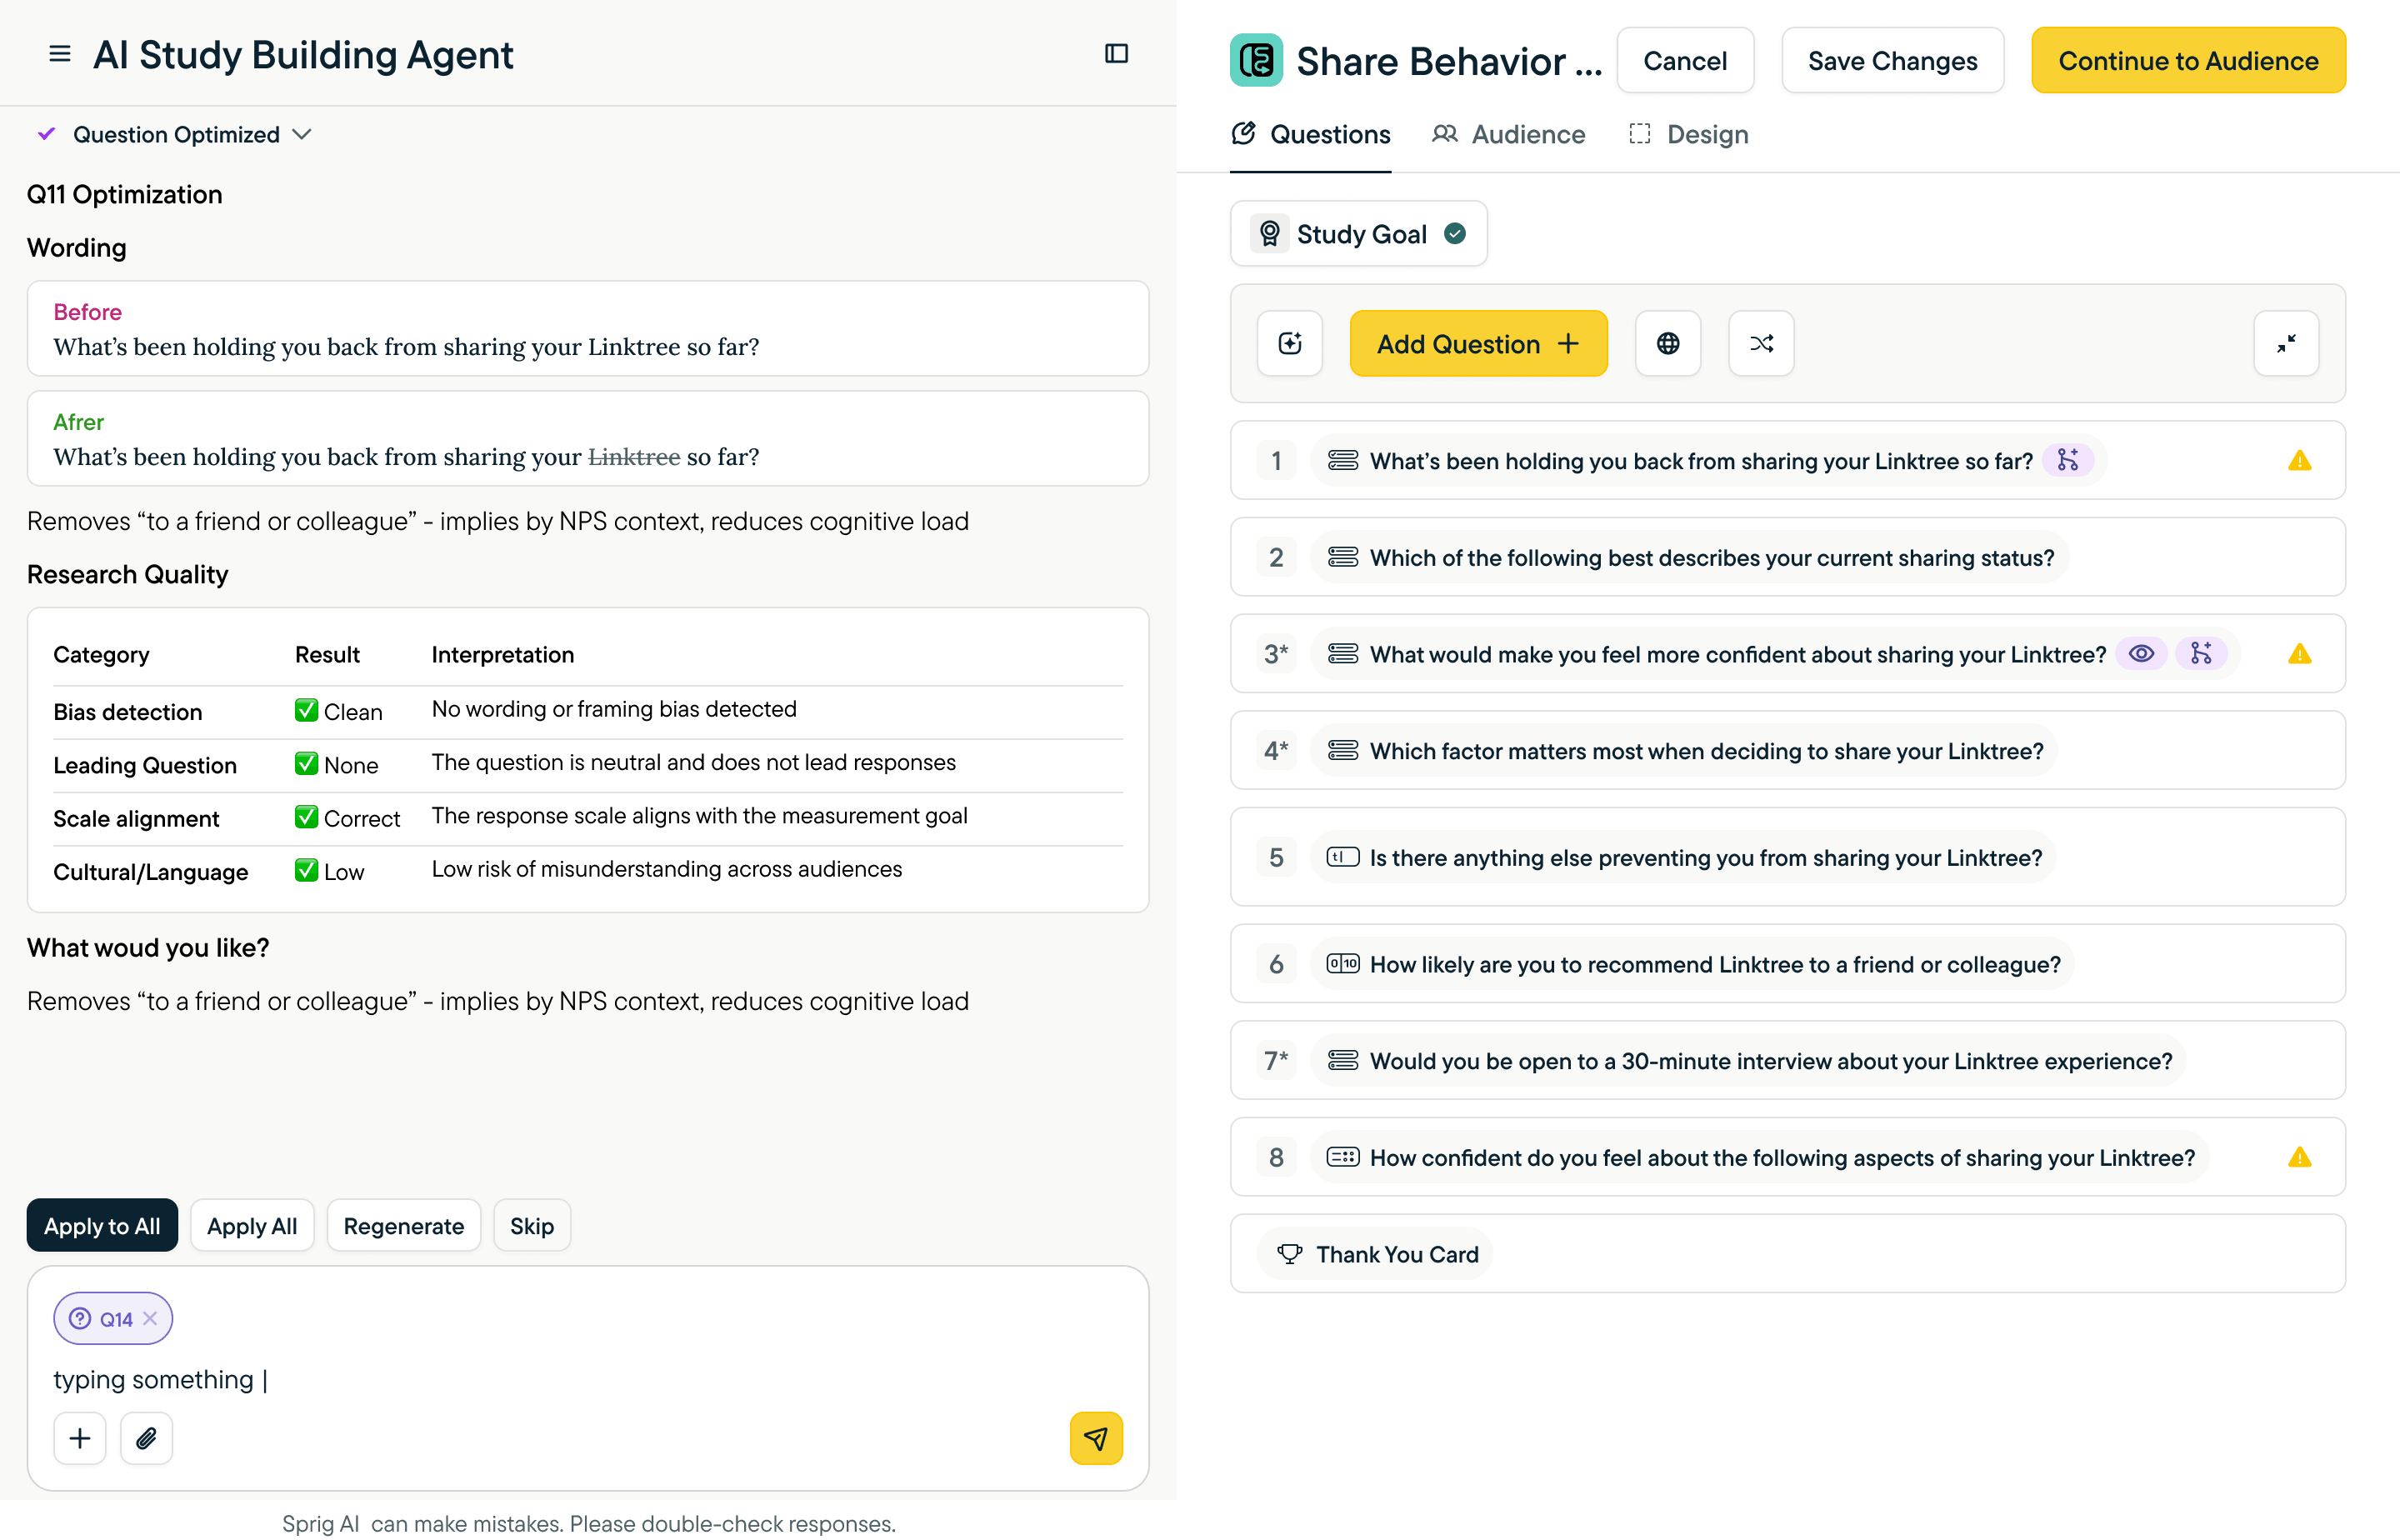
Task: Switch to the Audience tab
Action: coord(1508,134)
